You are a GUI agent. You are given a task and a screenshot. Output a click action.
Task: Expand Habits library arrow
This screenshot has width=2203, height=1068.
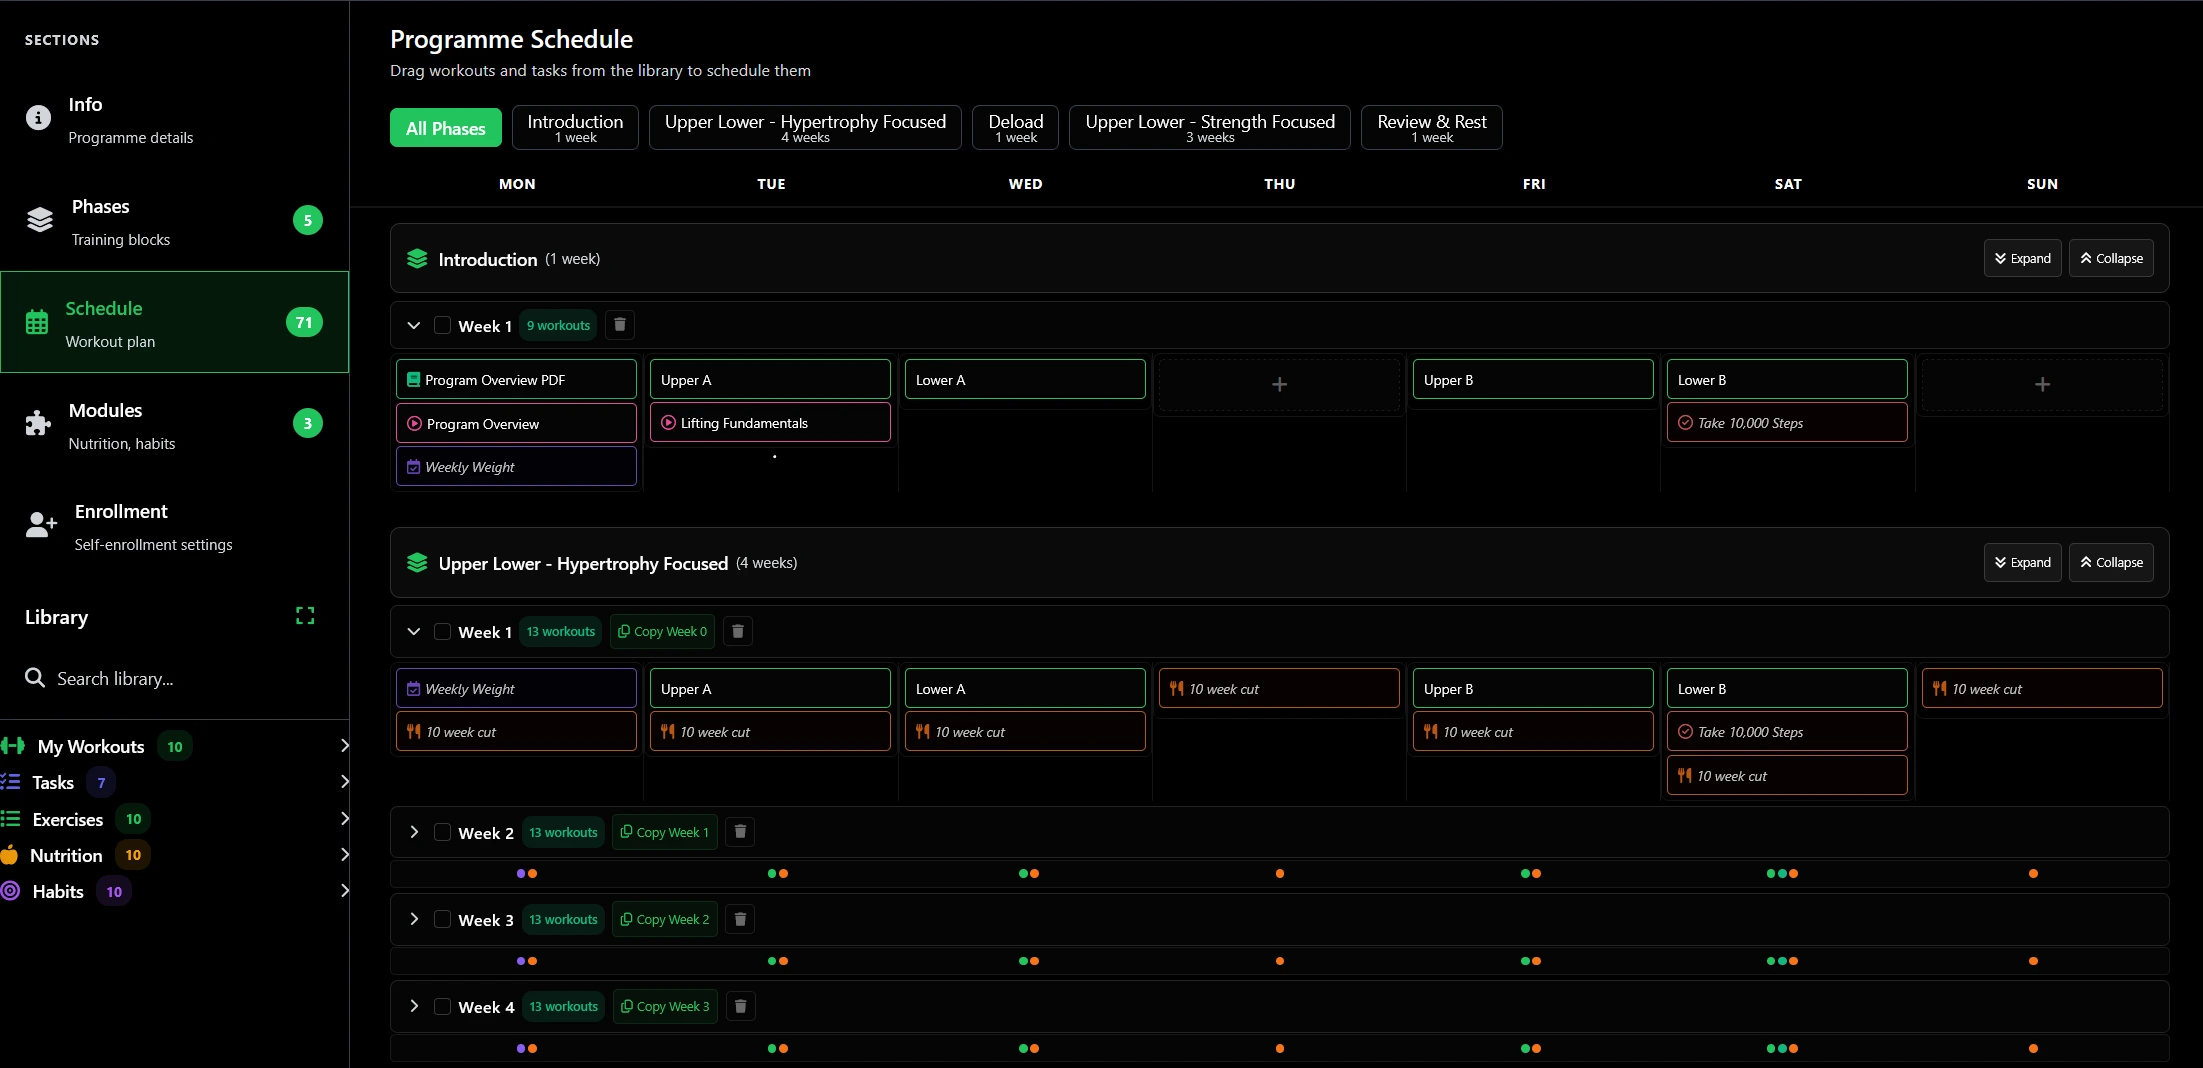[x=344, y=890]
